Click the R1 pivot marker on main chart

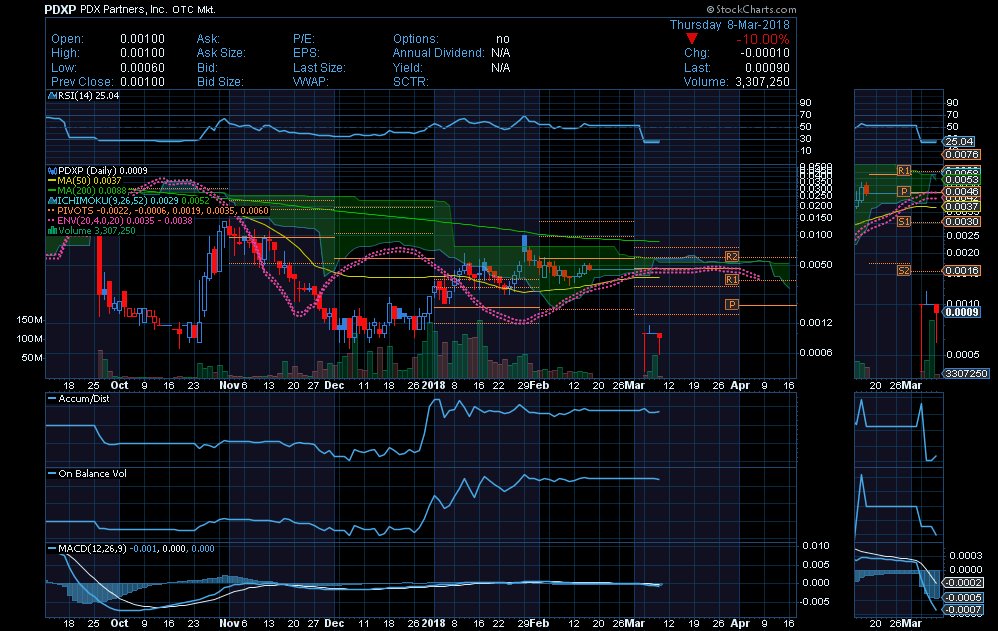click(x=732, y=280)
